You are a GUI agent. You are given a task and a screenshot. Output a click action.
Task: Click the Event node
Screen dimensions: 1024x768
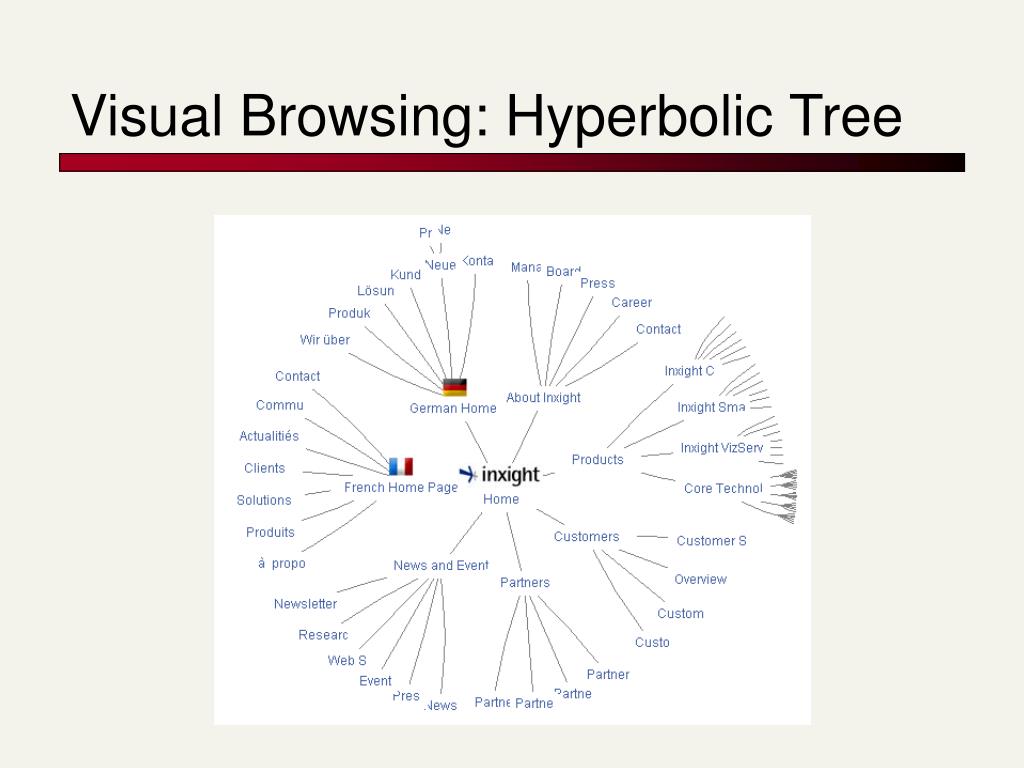pos(376,680)
